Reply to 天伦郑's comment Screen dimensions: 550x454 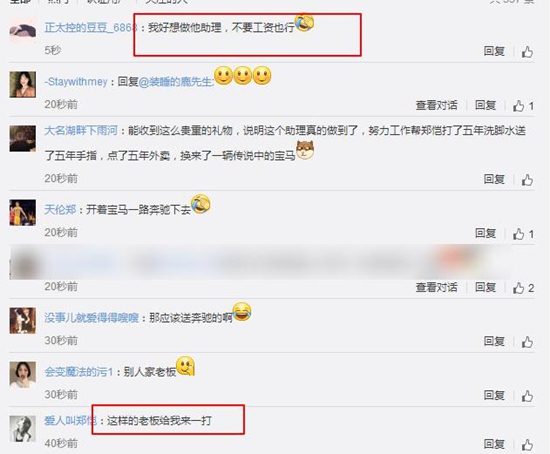[x=485, y=233]
